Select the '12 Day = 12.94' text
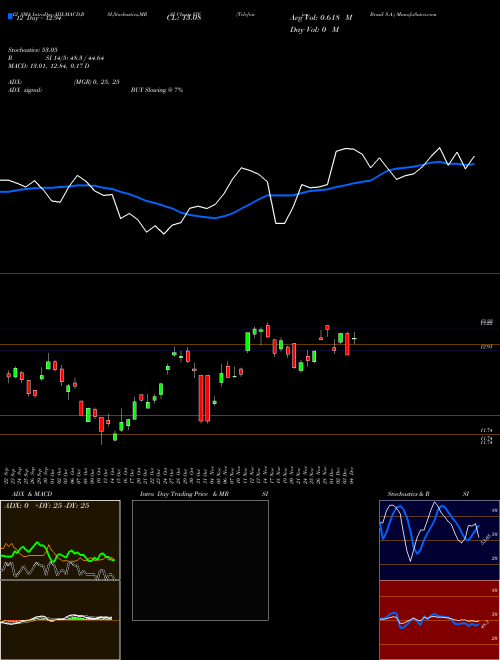 37,18
